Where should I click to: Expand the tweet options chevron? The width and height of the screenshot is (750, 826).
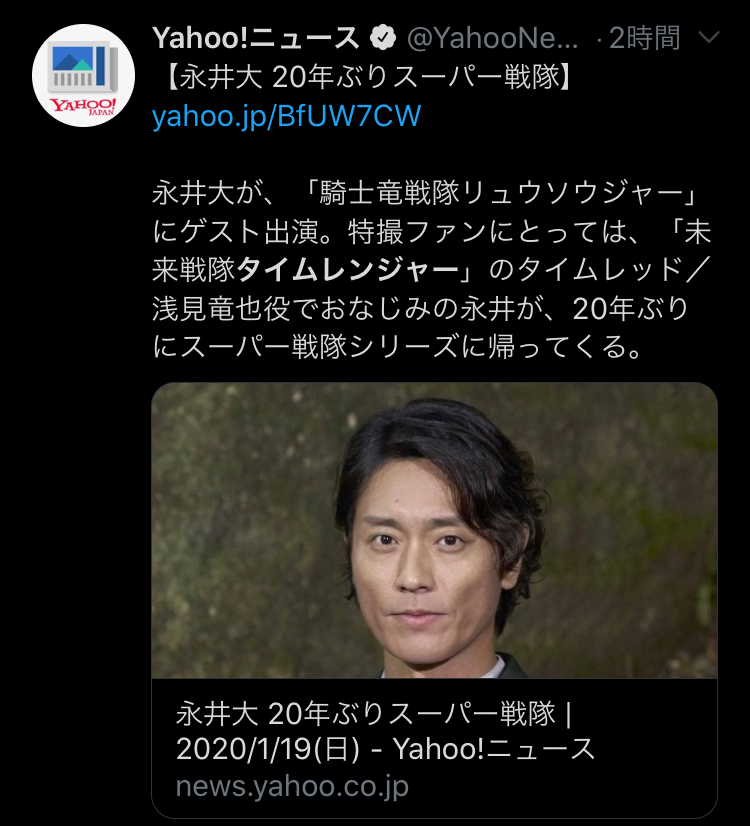point(708,37)
